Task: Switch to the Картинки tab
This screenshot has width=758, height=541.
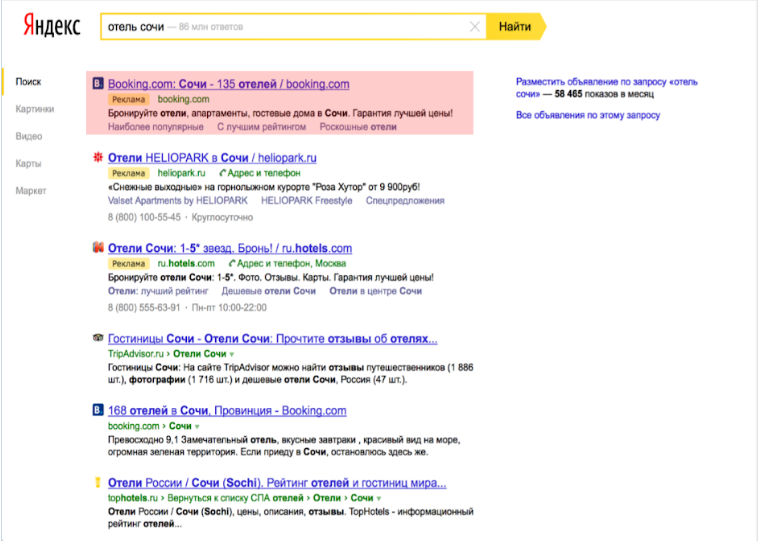Action: click(35, 109)
